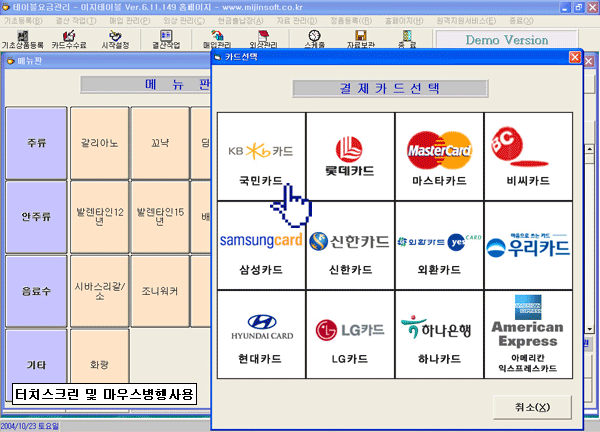Open the 원격지원서비스(E) menu
Viewport: 600px width, 432px height.
466,21
